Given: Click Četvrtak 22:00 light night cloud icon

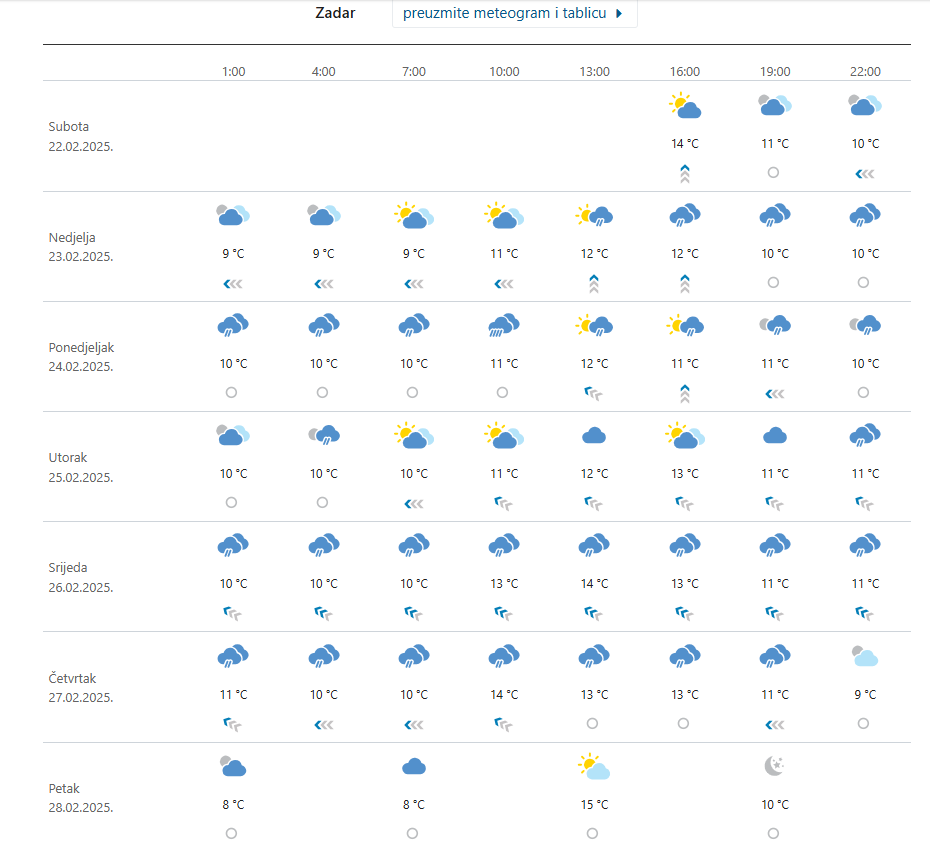Looking at the screenshot, I should 865,656.
